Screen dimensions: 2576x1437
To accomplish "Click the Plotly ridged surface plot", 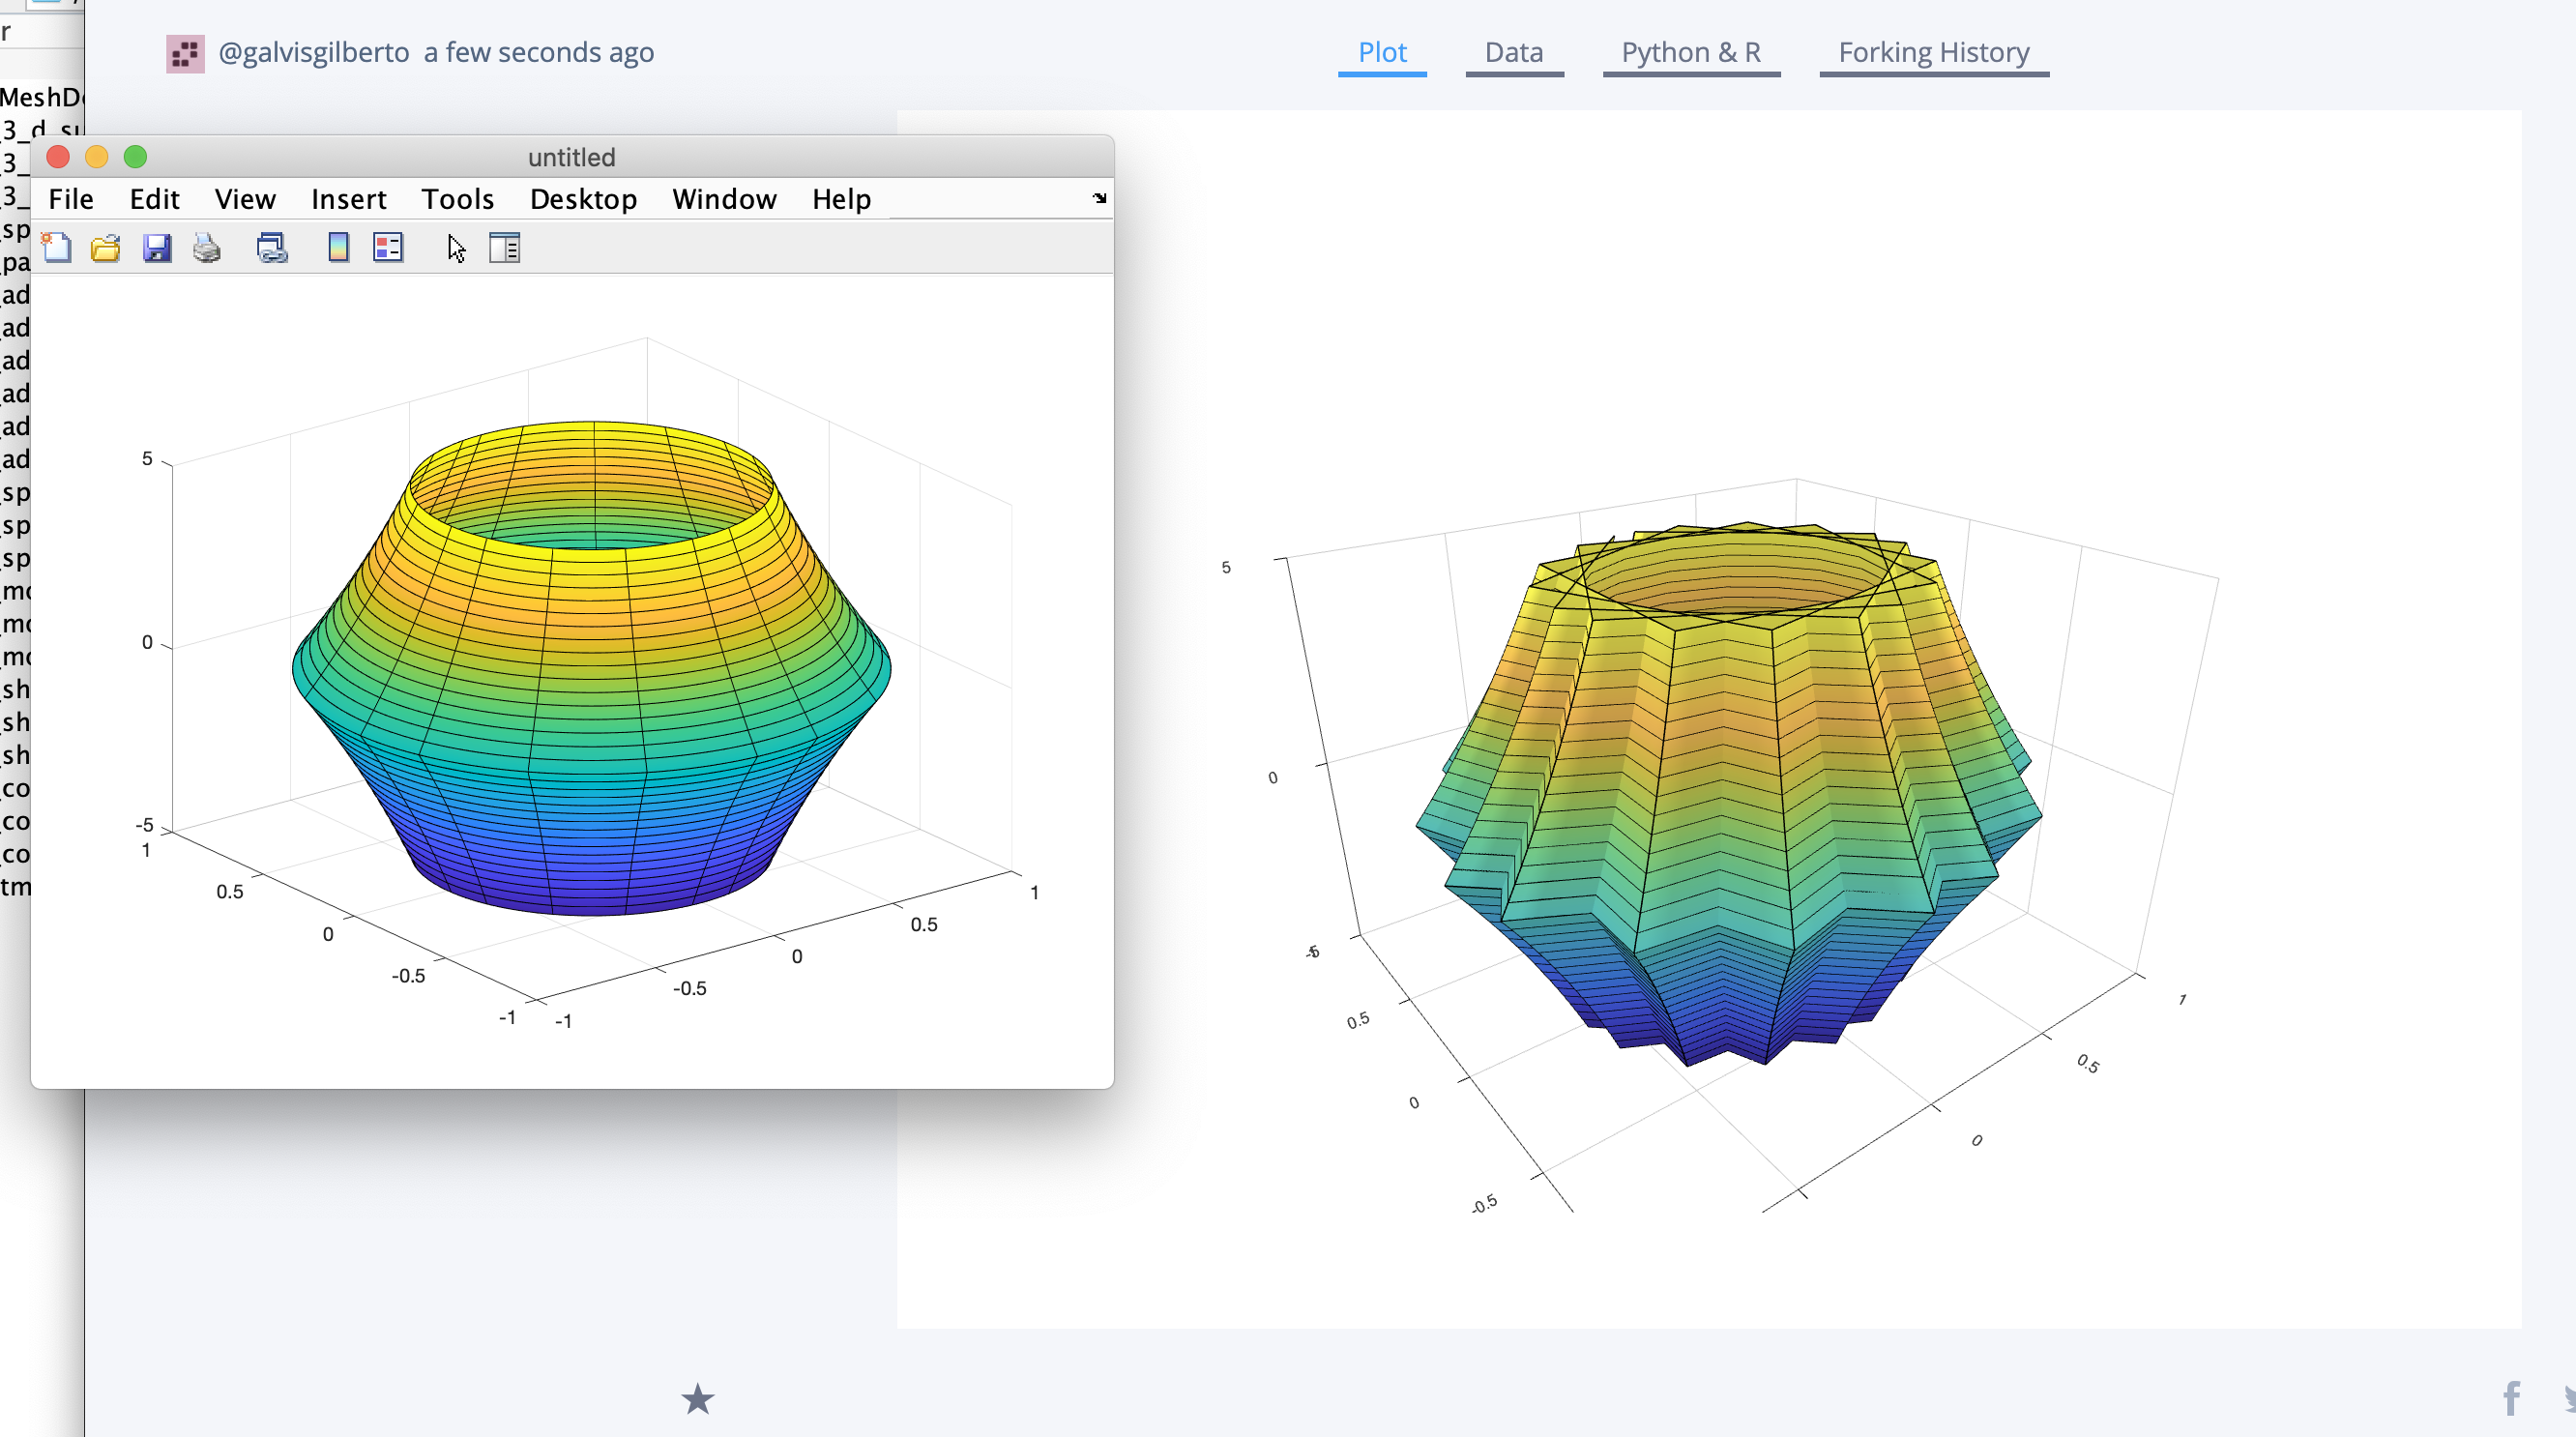I will (1729, 793).
